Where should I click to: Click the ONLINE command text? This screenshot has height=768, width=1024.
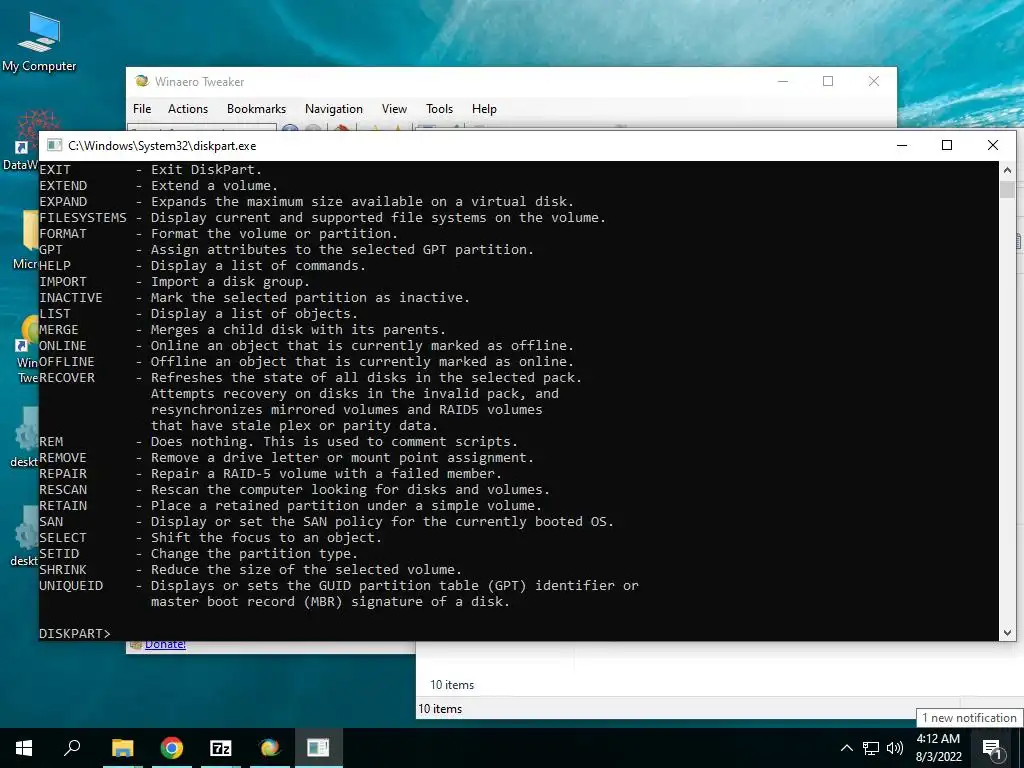pos(63,345)
